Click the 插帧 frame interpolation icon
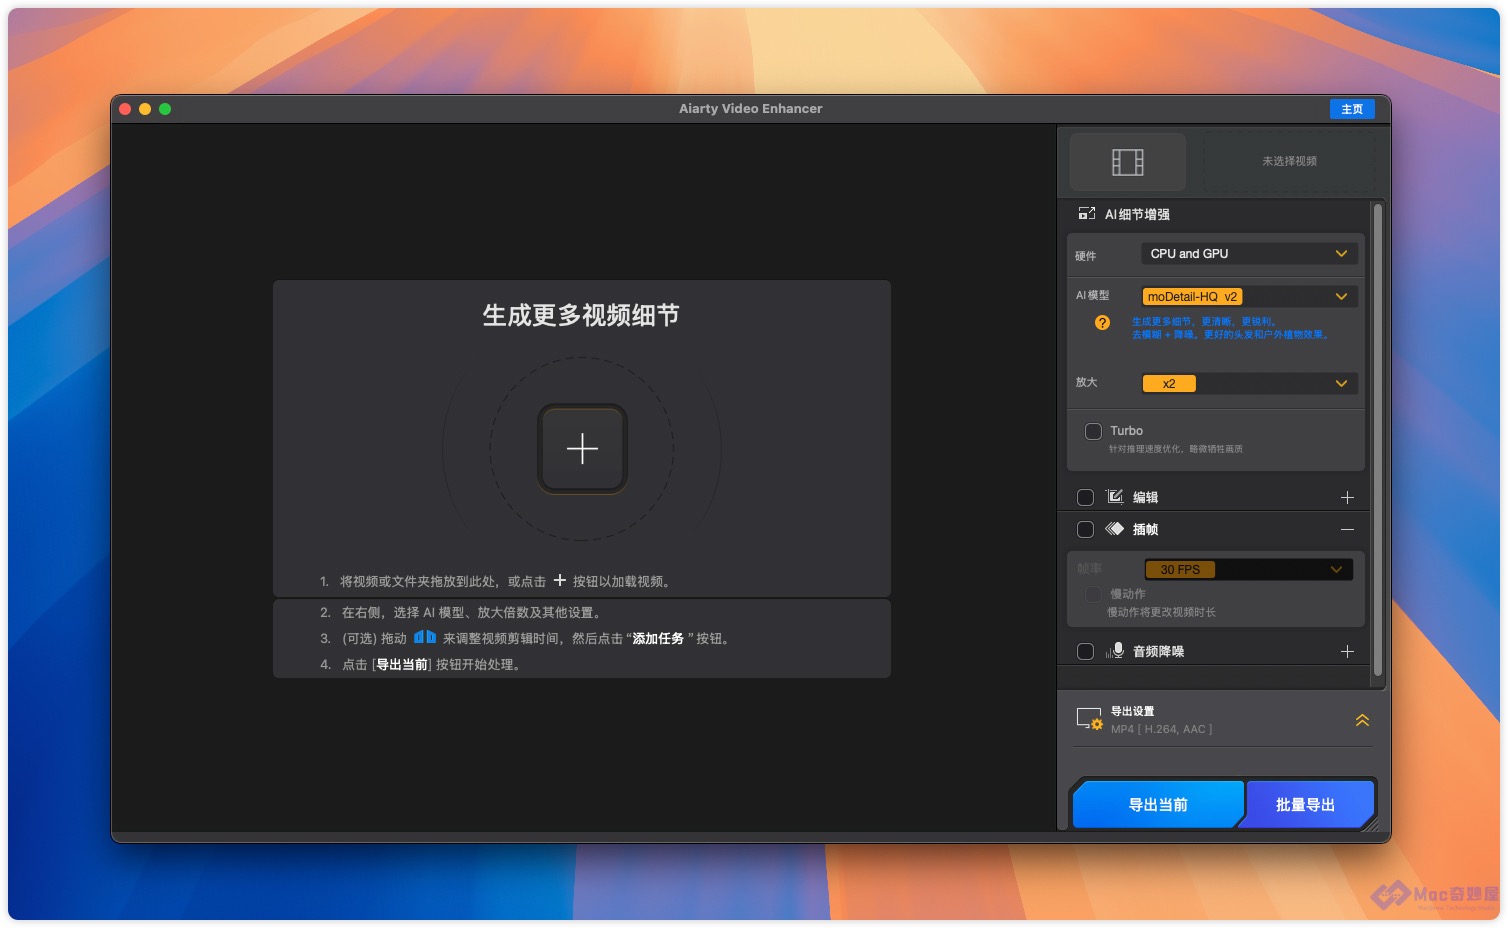The width and height of the screenshot is (1508, 928). 1115,529
